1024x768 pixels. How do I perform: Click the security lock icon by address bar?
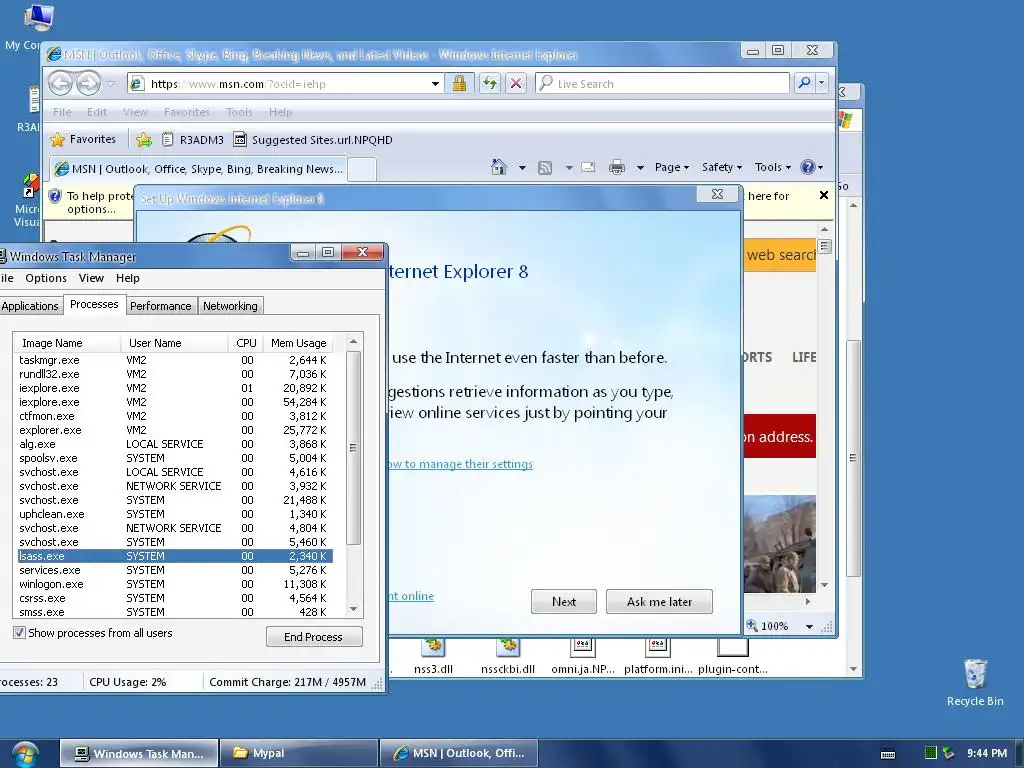[459, 83]
